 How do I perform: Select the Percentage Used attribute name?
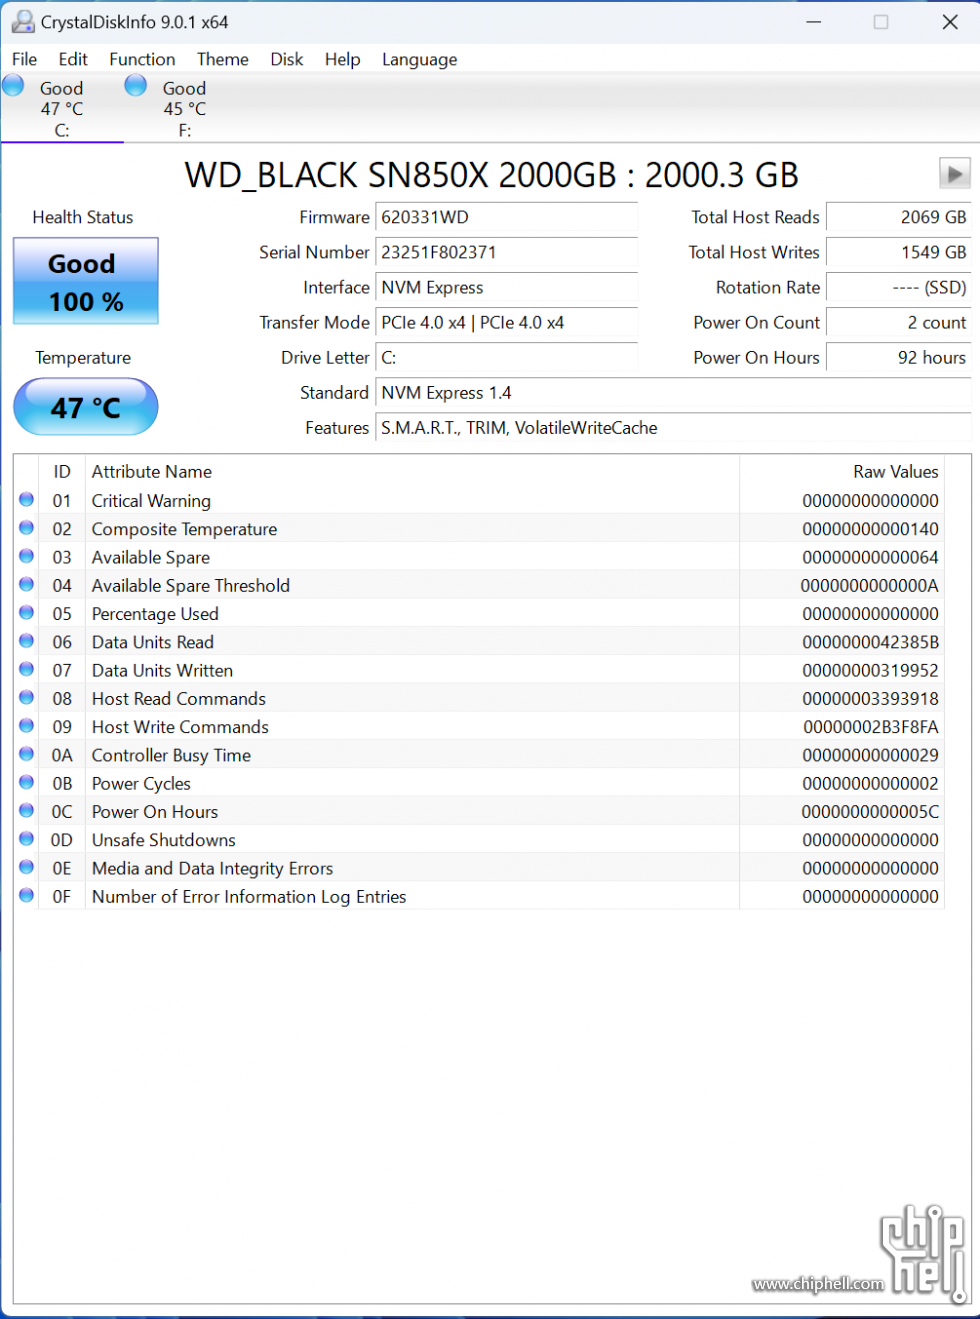click(155, 614)
